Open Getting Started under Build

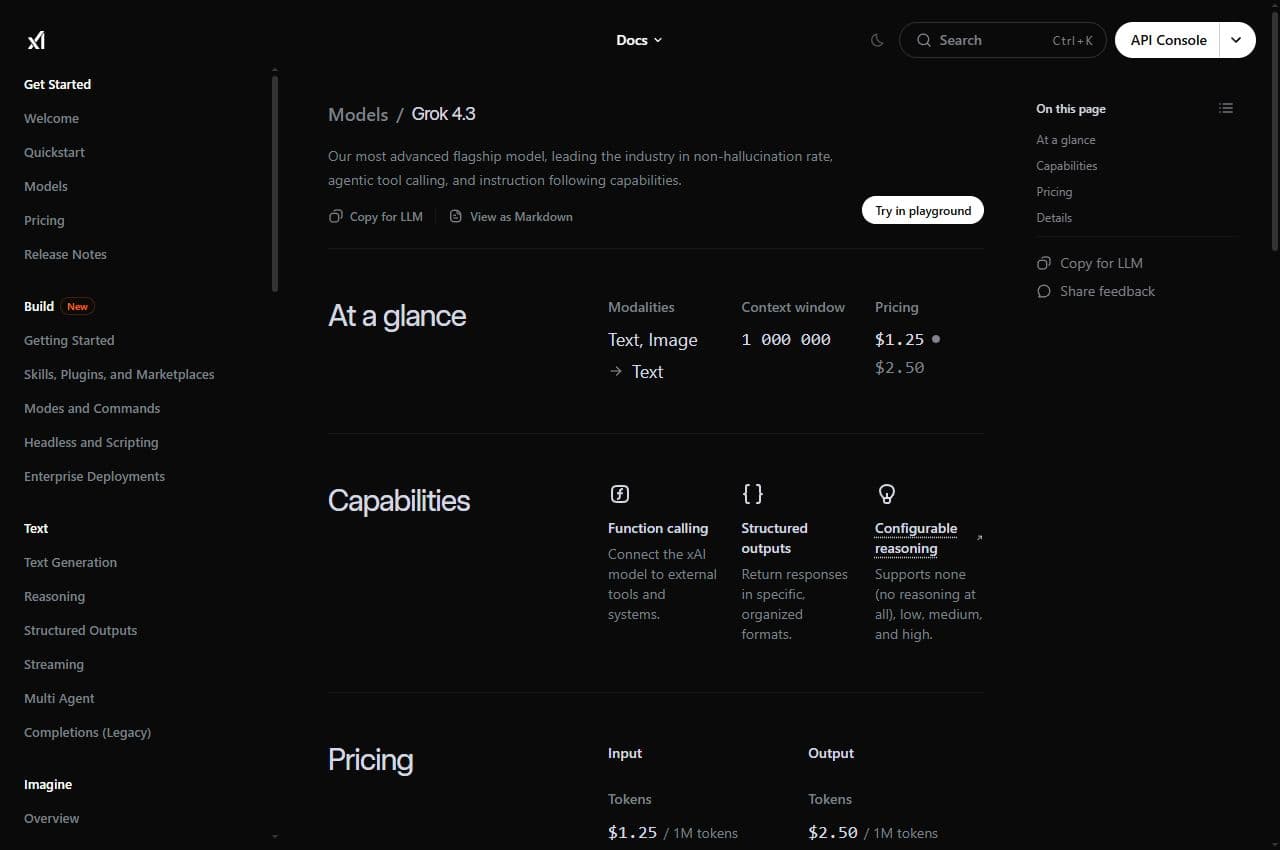pos(69,340)
